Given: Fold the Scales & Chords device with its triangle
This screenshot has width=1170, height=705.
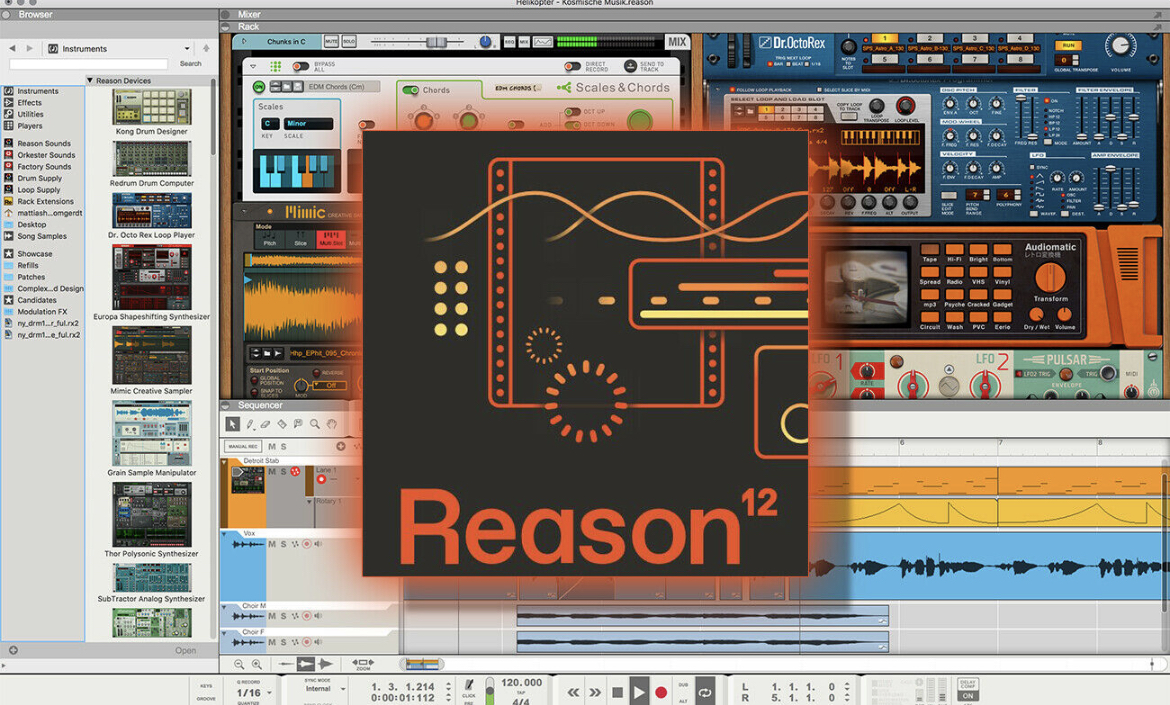Looking at the screenshot, I should 253,66.
